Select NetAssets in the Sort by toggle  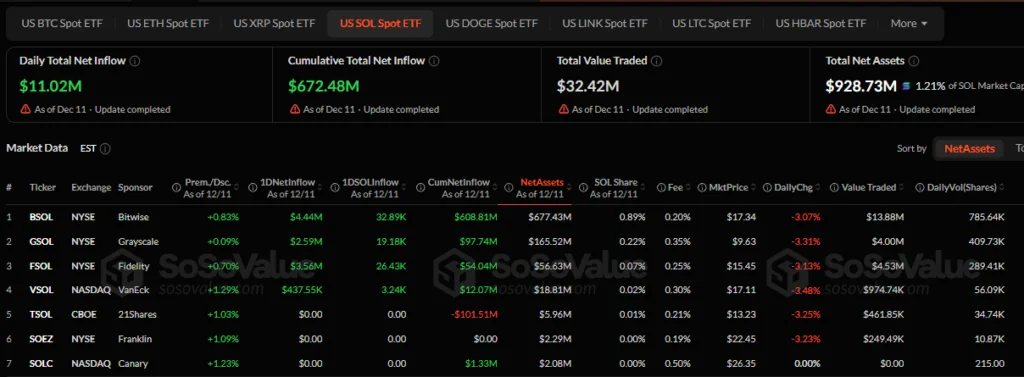(969, 149)
